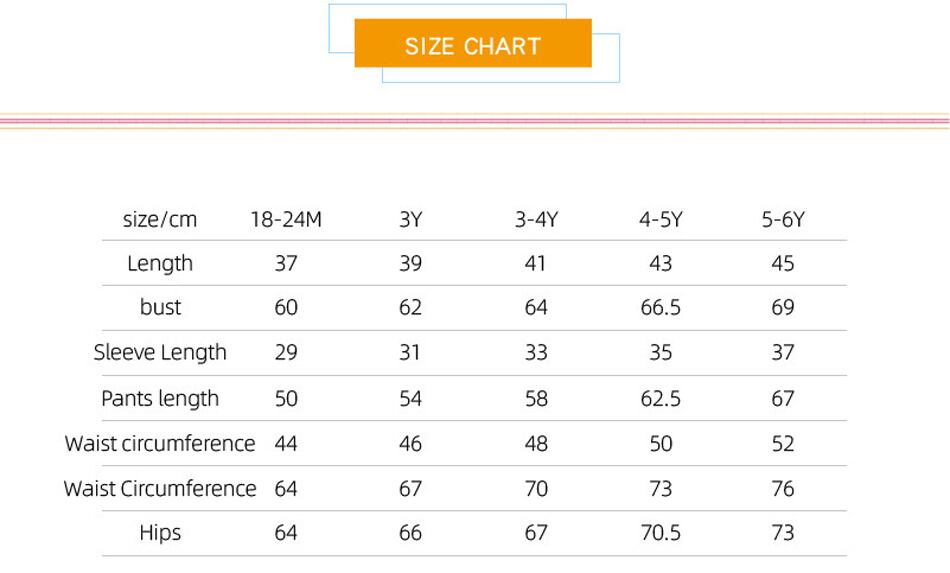Click the 3-4Y column header
Screen dimensions: 950x573
[536, 219]
